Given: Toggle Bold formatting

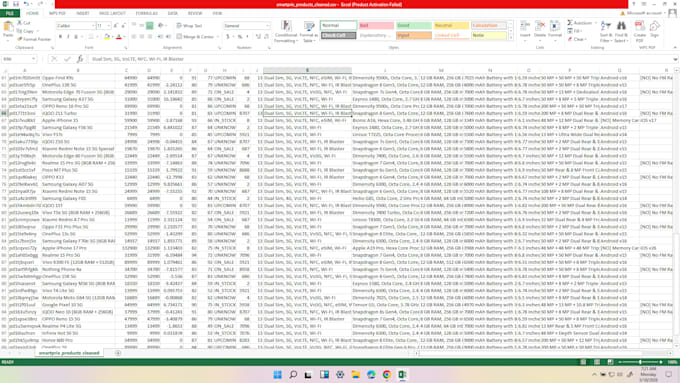Looking at the screenshot, I should (60, 37).
